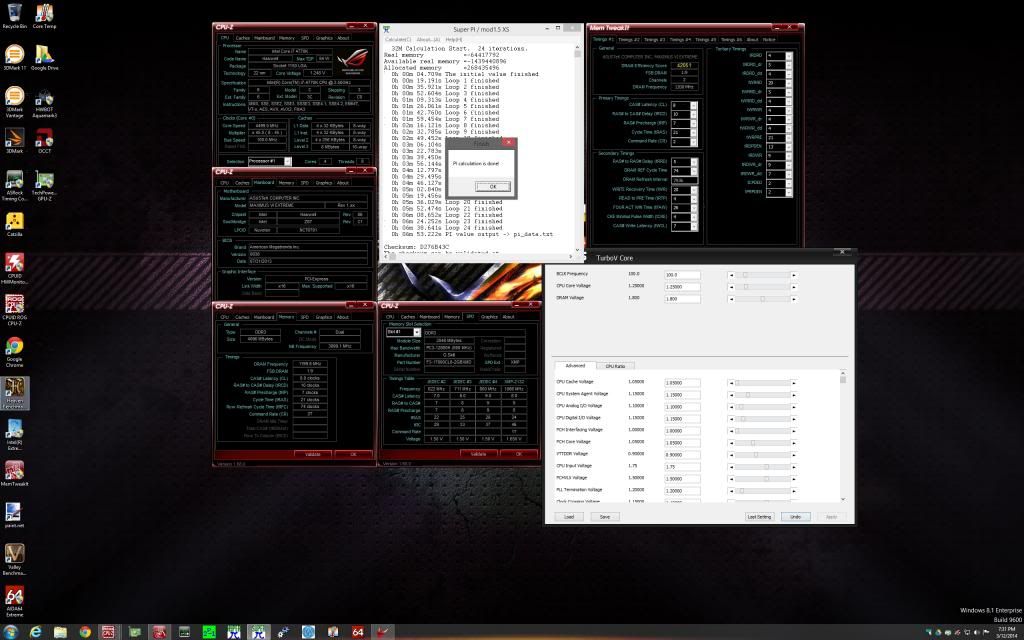Screen dimensions: 1024x640
Task: Open the Valley Benchmark desktop icon
Action: point(14,560)
